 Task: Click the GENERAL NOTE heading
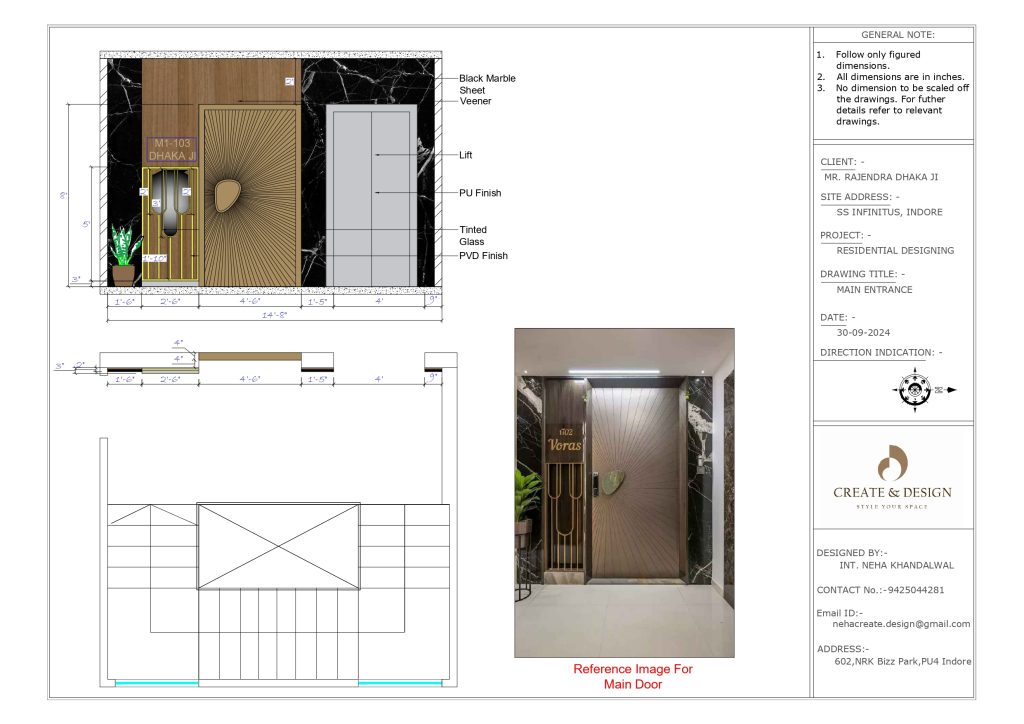point(891,35)
